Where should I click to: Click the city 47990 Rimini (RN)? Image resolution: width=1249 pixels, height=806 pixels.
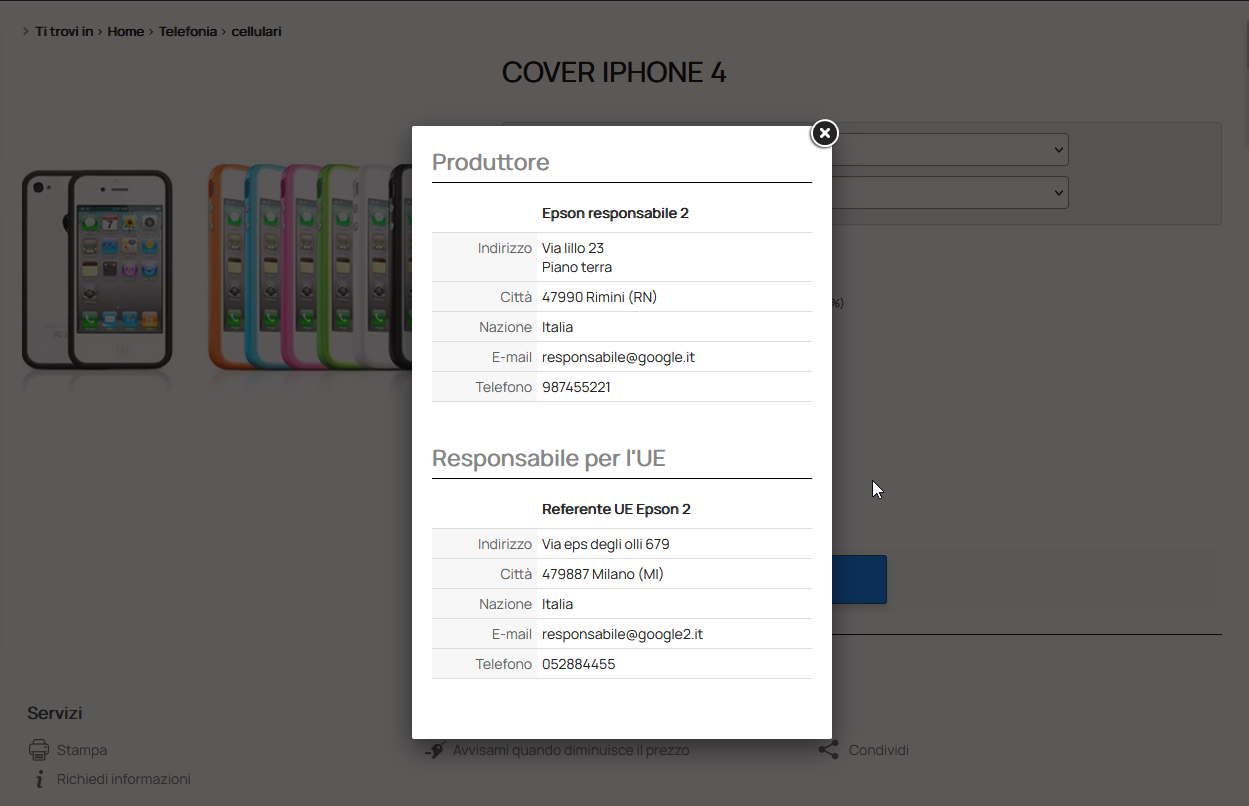coord(600,297)
